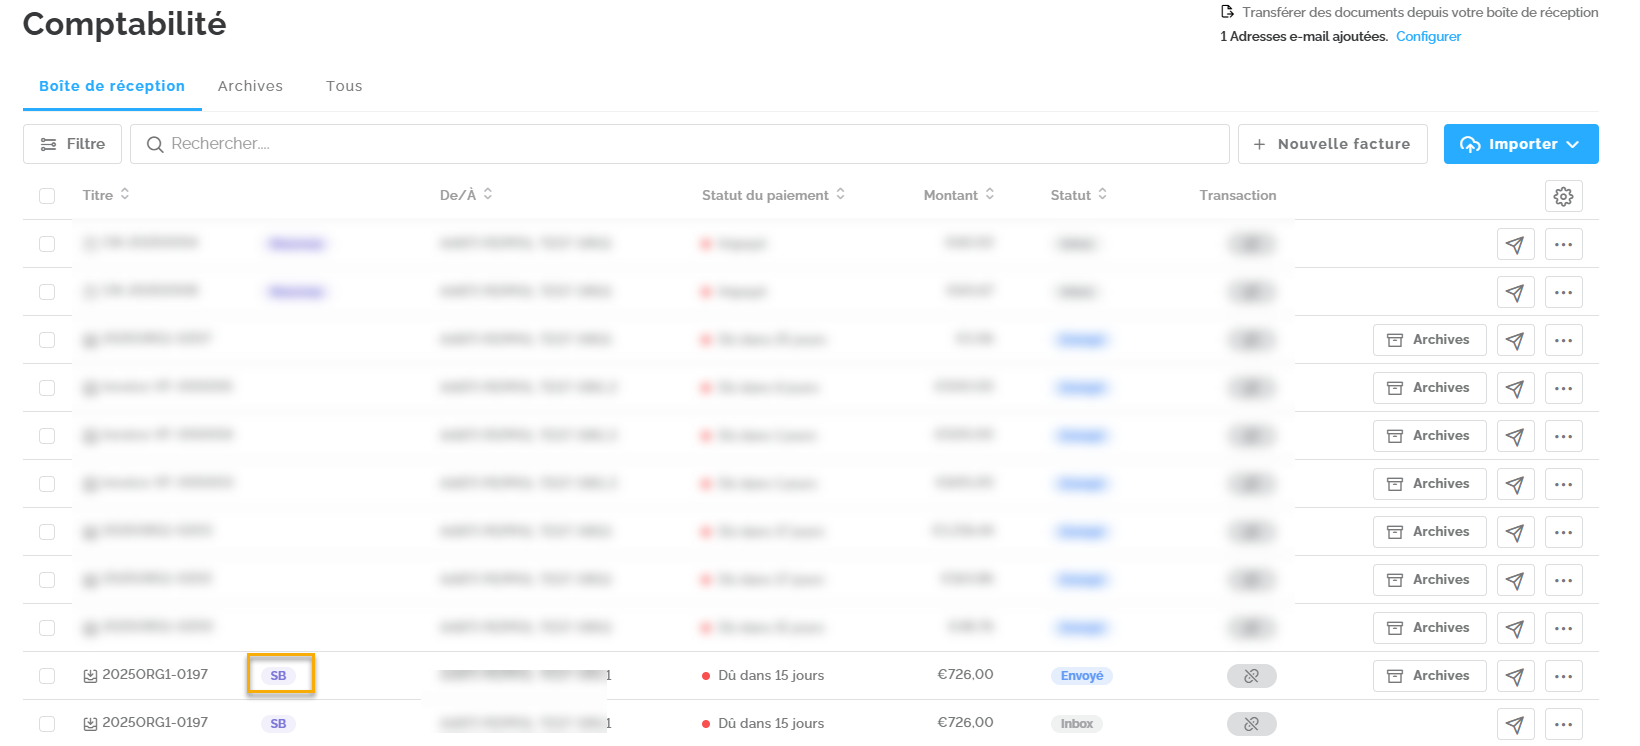Archive the invoice in the Envoyé row
This screenshot has height=746, width=1640.
click(x=1429, y=676)
